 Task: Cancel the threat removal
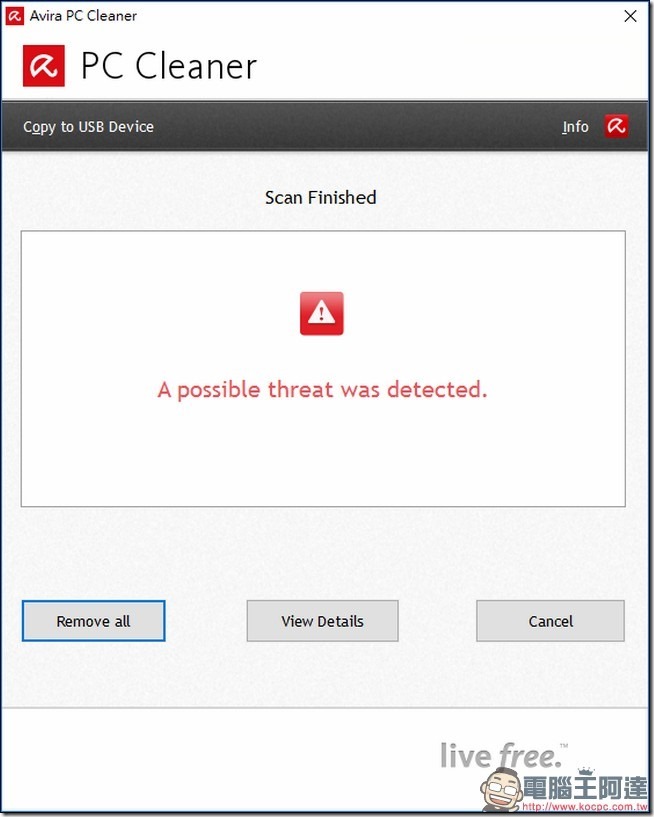click(550, 621)
